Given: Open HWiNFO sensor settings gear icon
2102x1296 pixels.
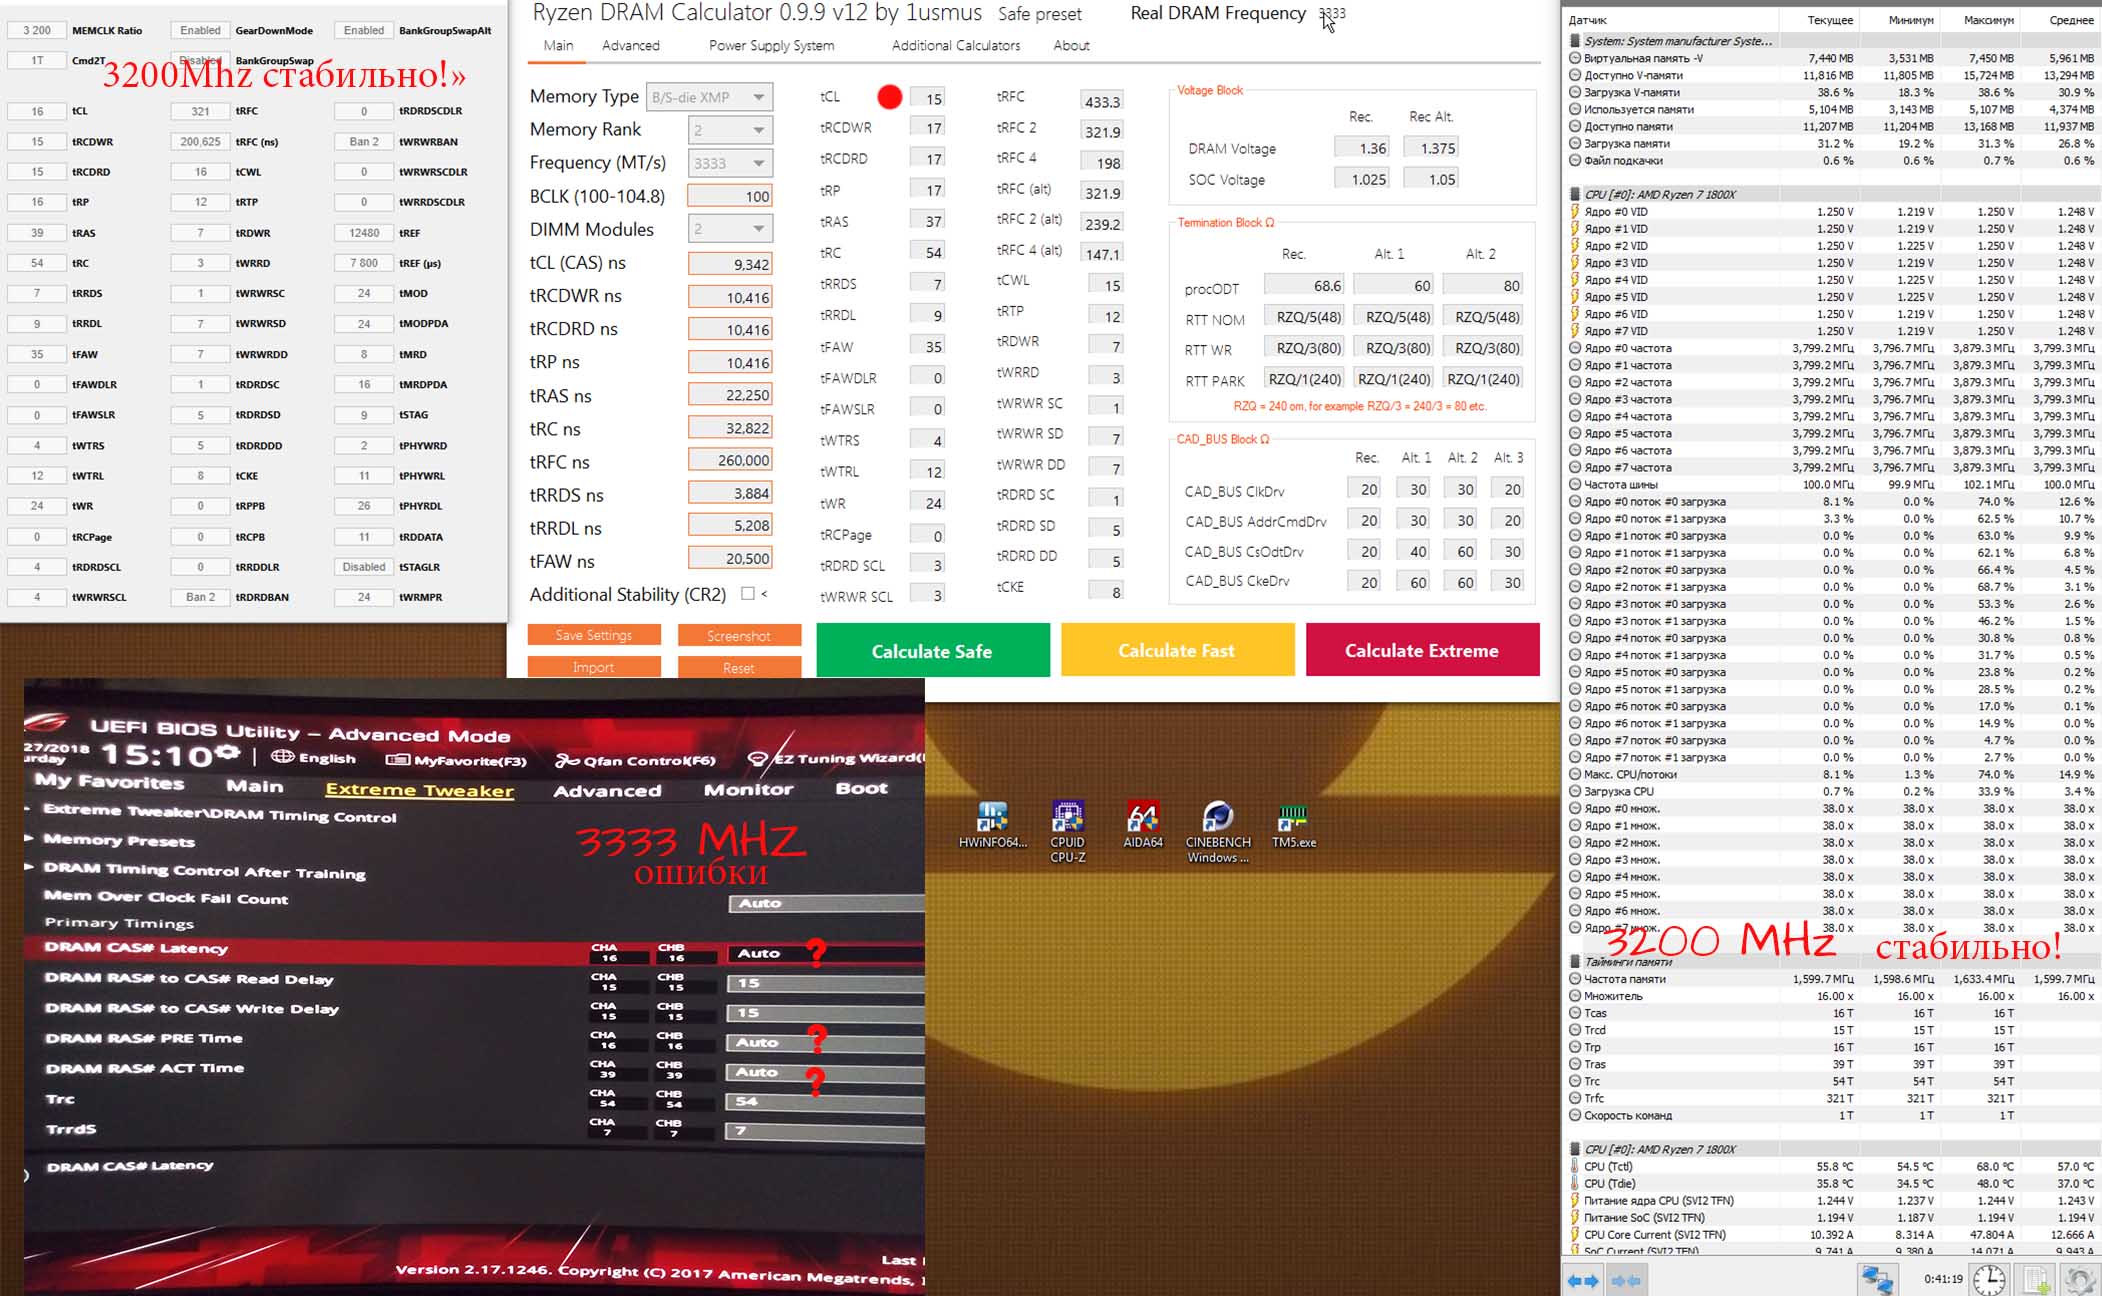Looking at the screenshot, I should (2080, 1280).
